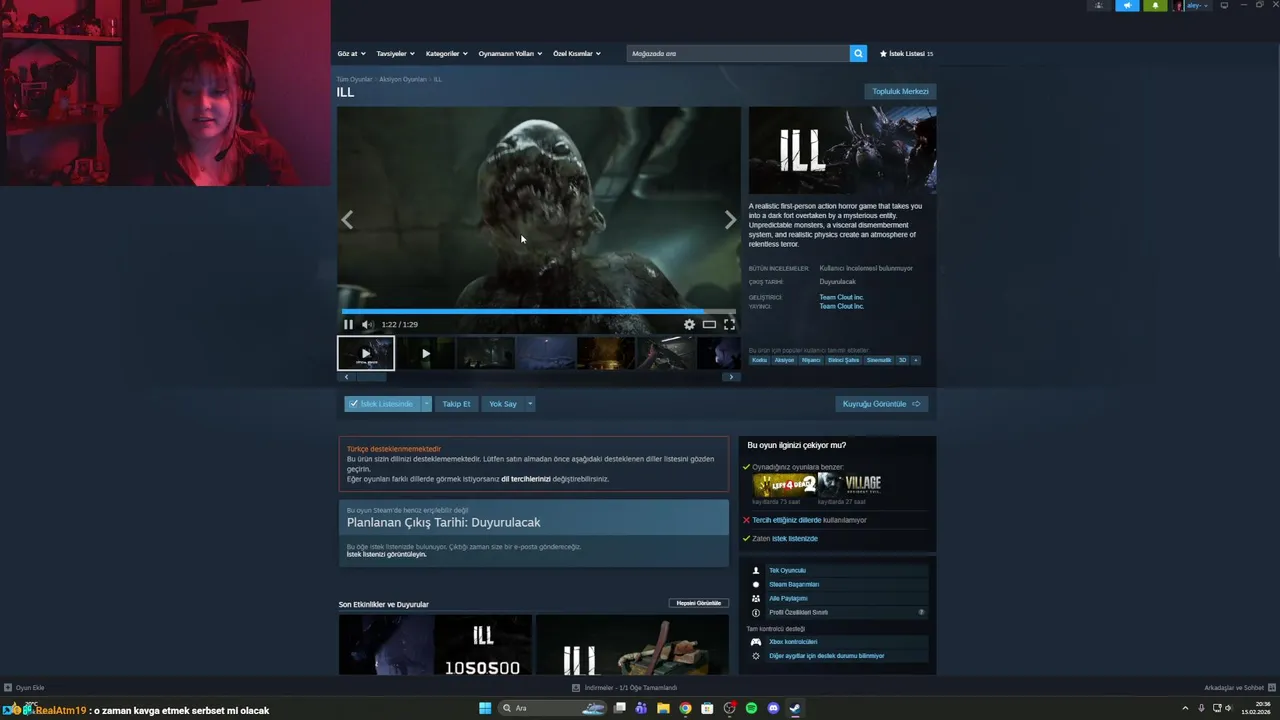Click Kuyruğu Görüntüle queue button

(x=881, y=404)
